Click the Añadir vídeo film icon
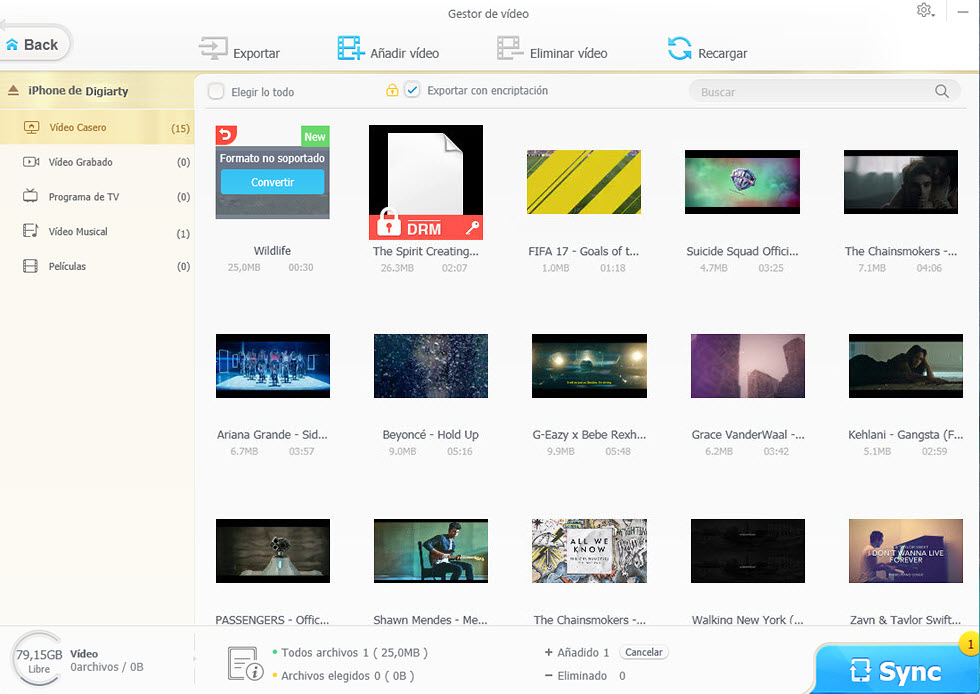 (351, 48)
